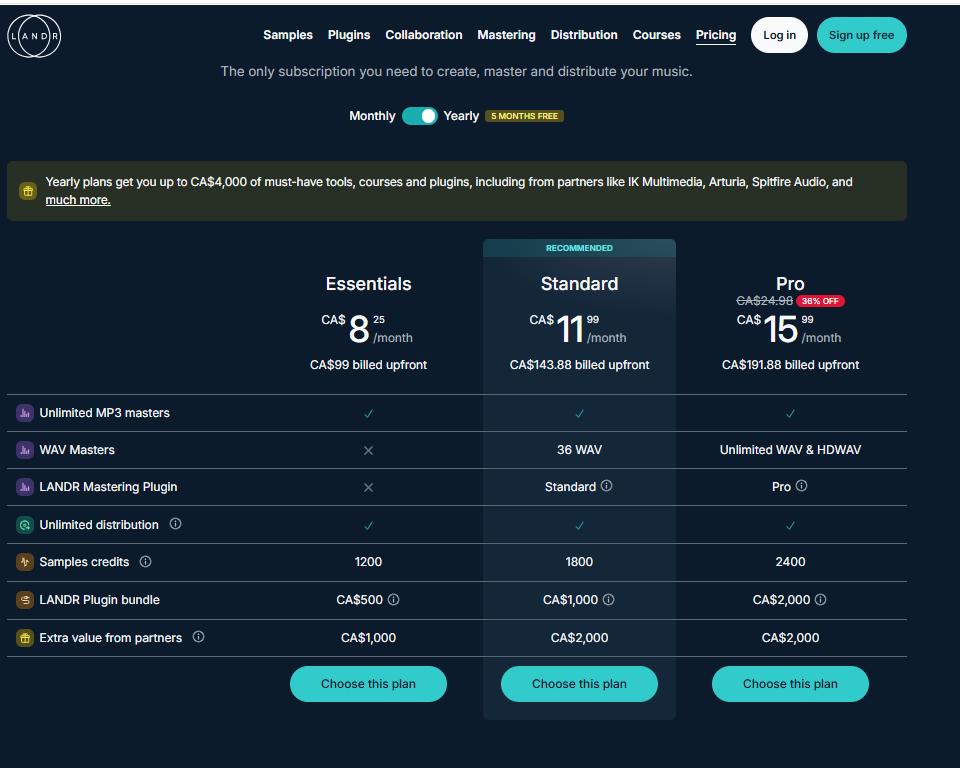This screenshot has width=960, height=768.
Task: Click the 'WAV Masters' row label
Action: [77, 450]
